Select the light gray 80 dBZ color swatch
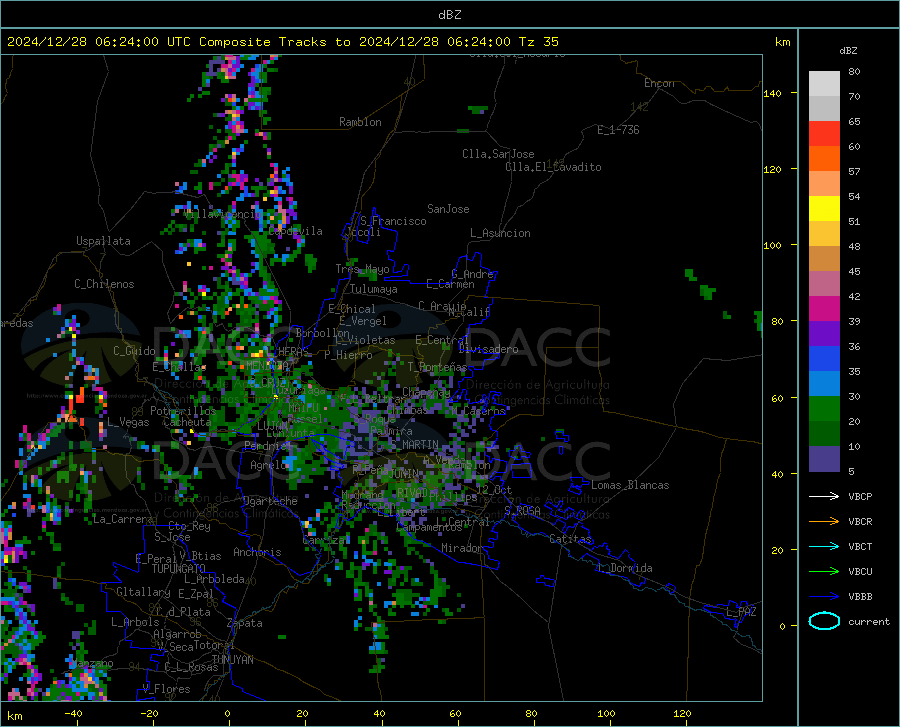Screen dimensions: 900x727 point(824,84)
